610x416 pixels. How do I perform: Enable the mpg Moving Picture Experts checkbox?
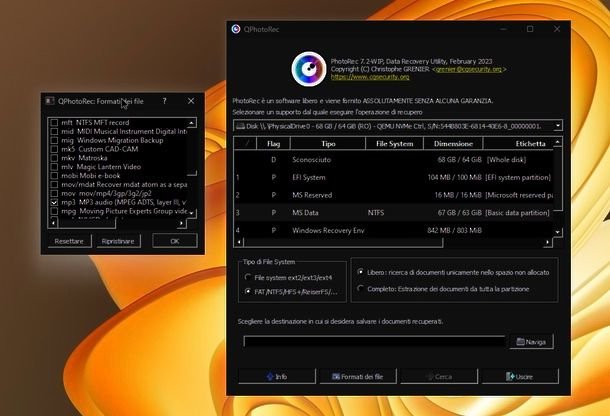[x=54, y=211]
